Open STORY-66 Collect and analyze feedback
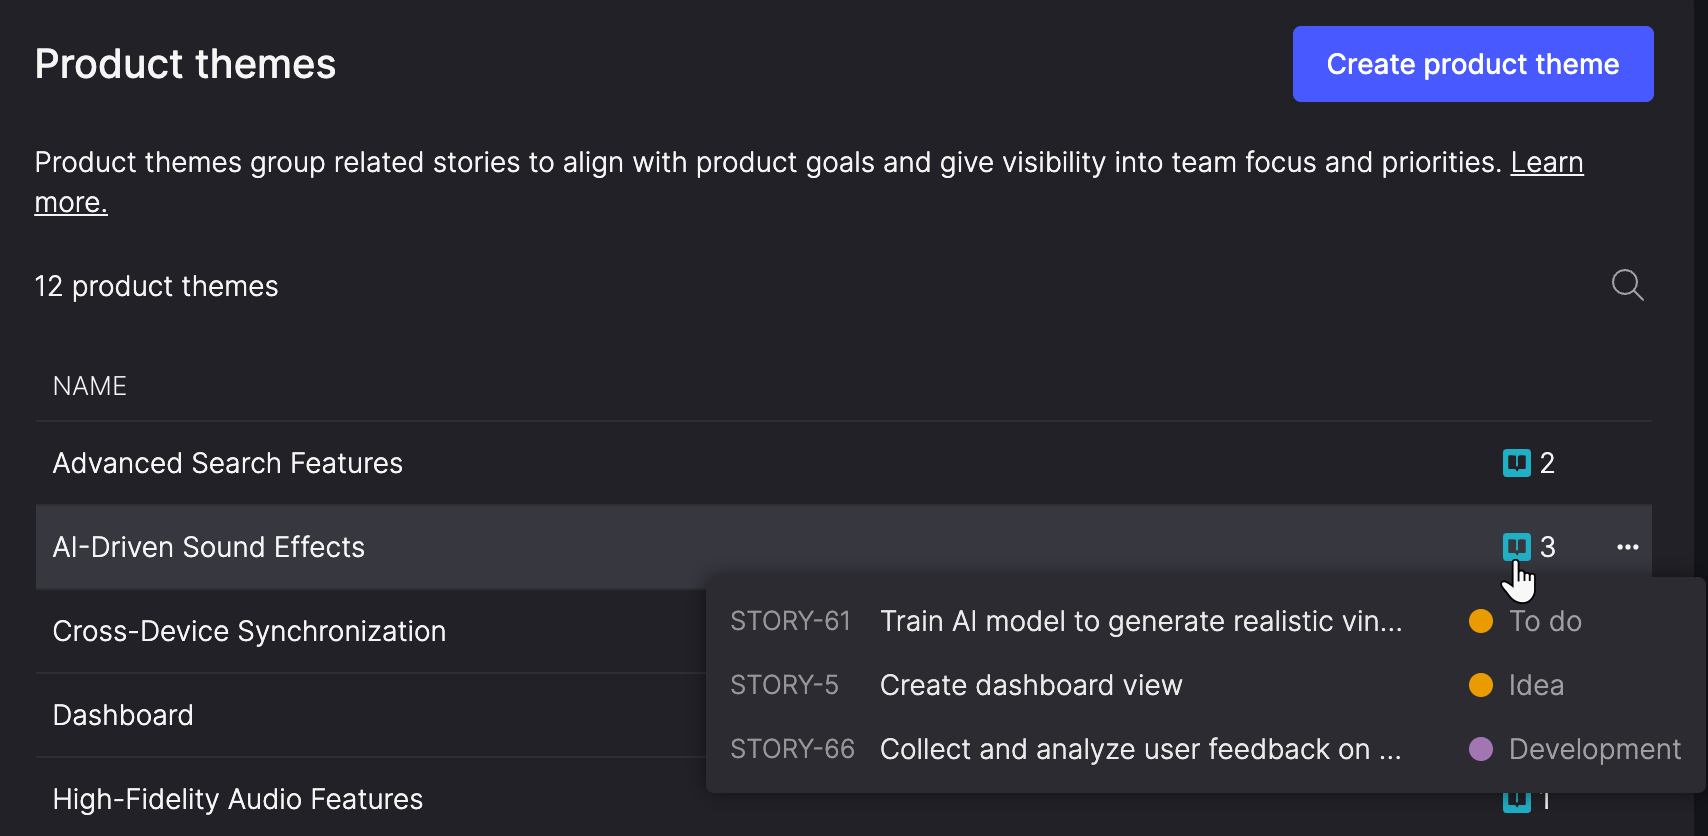 pos(1140,749)
